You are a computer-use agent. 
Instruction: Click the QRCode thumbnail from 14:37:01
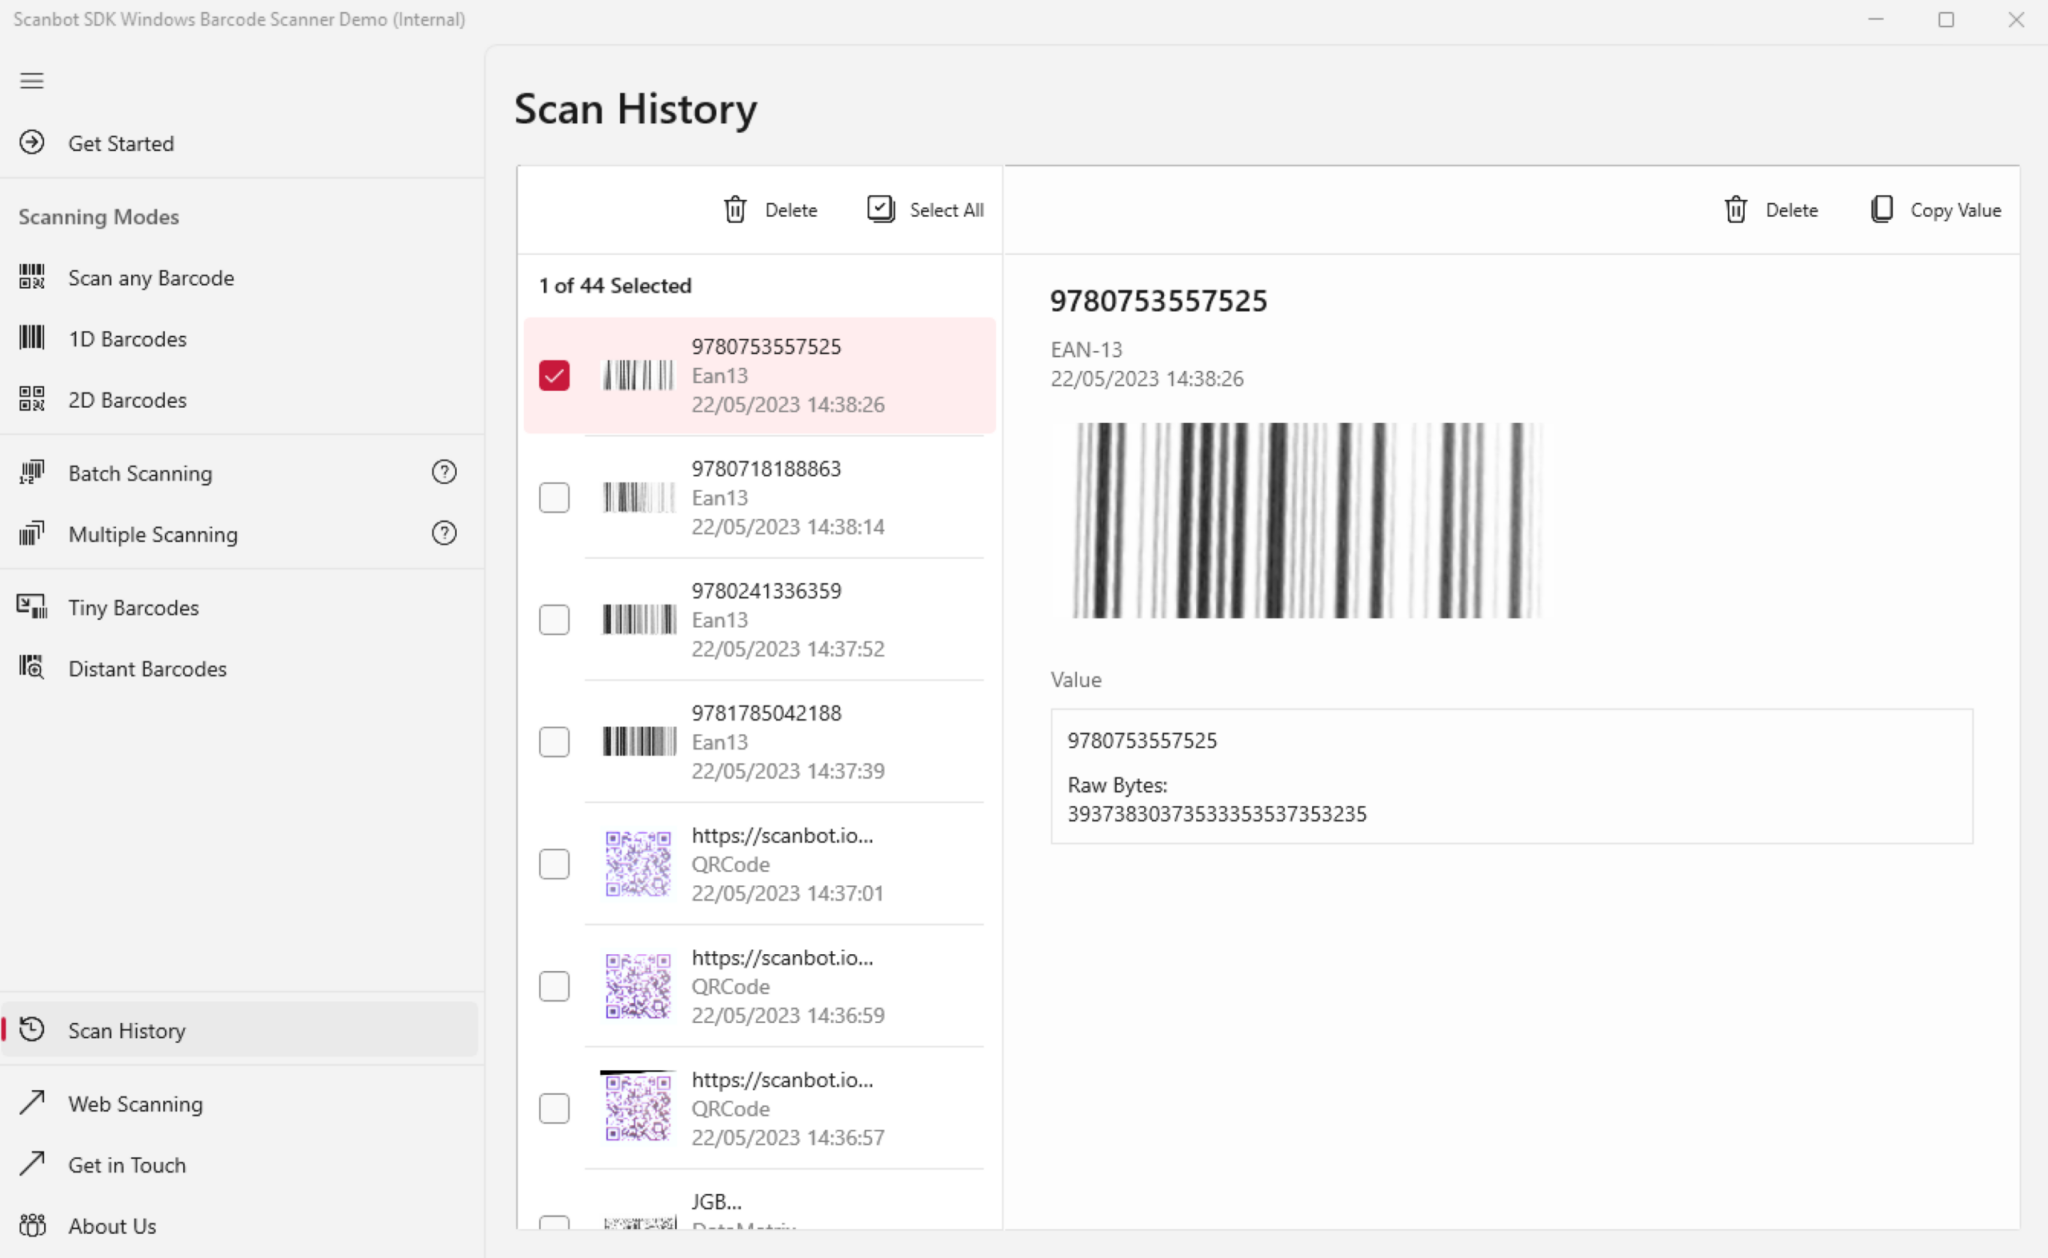tap(638, 864)
